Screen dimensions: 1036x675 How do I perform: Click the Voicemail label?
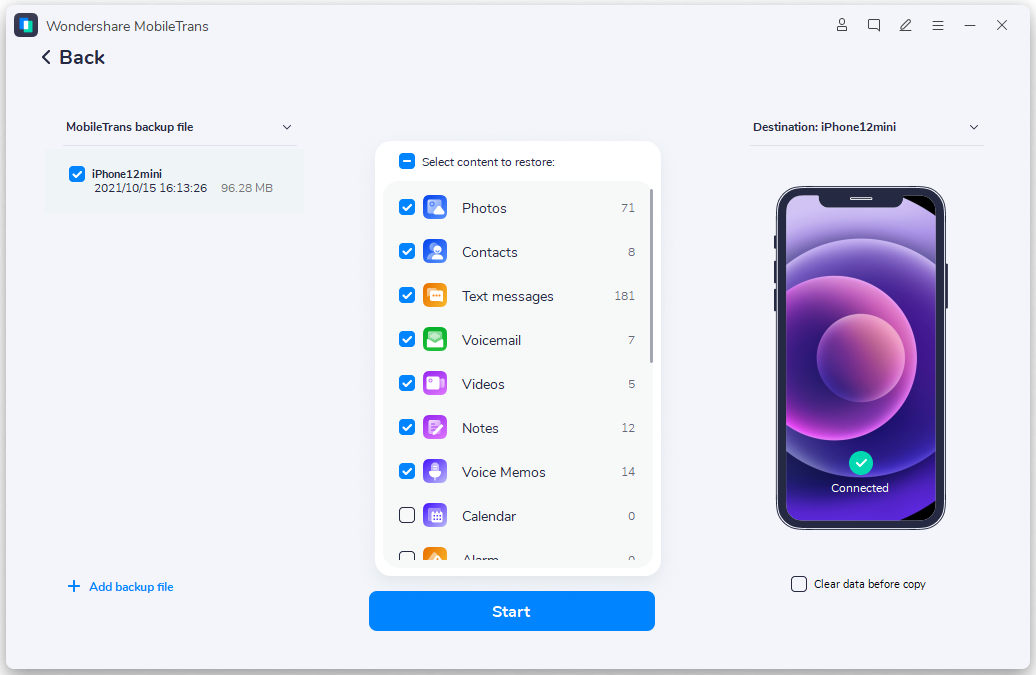click(491, 340)
